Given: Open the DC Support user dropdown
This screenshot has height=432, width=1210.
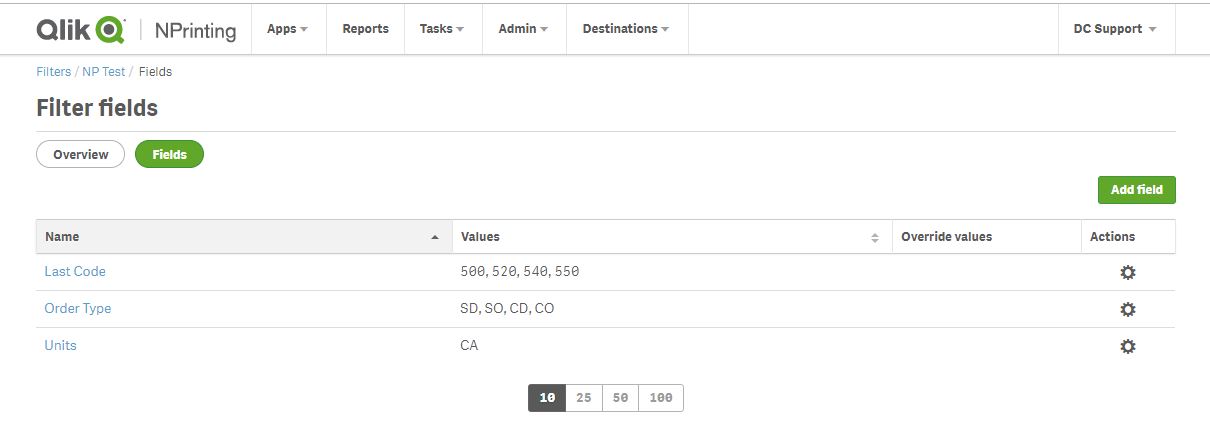Looking at the screenshot, I should tap(1114, 29).
